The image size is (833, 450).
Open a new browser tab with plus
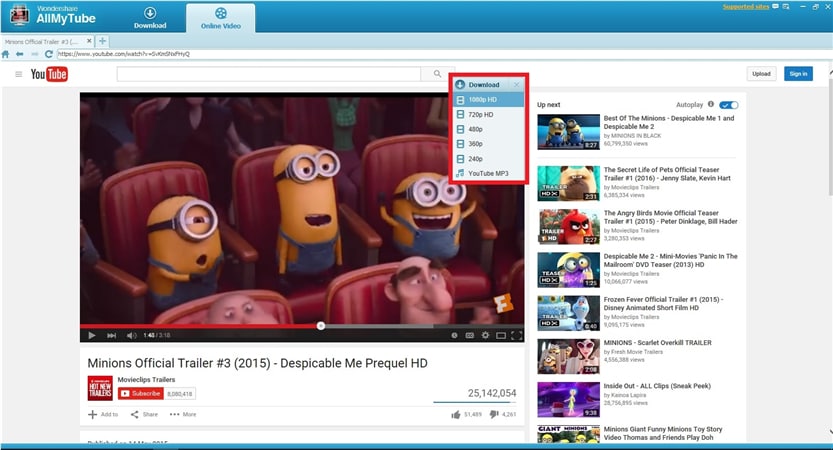click(103, 41)
